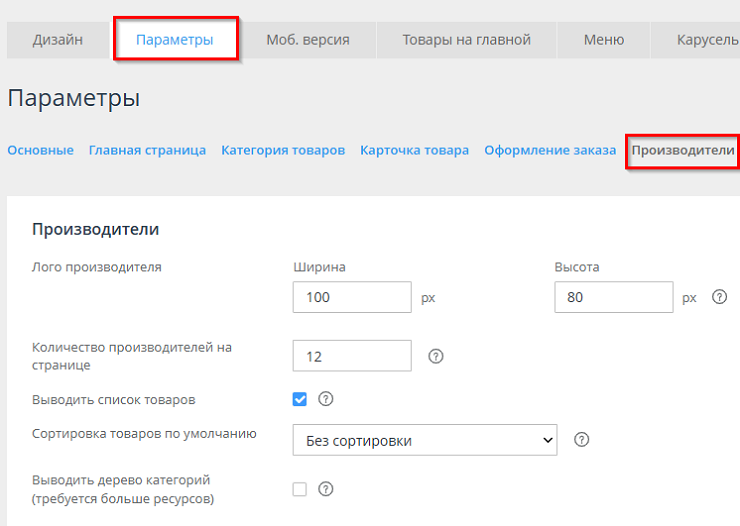Click help icon next to category tree checkbox
This screenshot has width=740, height=526.
click(325, 489)
